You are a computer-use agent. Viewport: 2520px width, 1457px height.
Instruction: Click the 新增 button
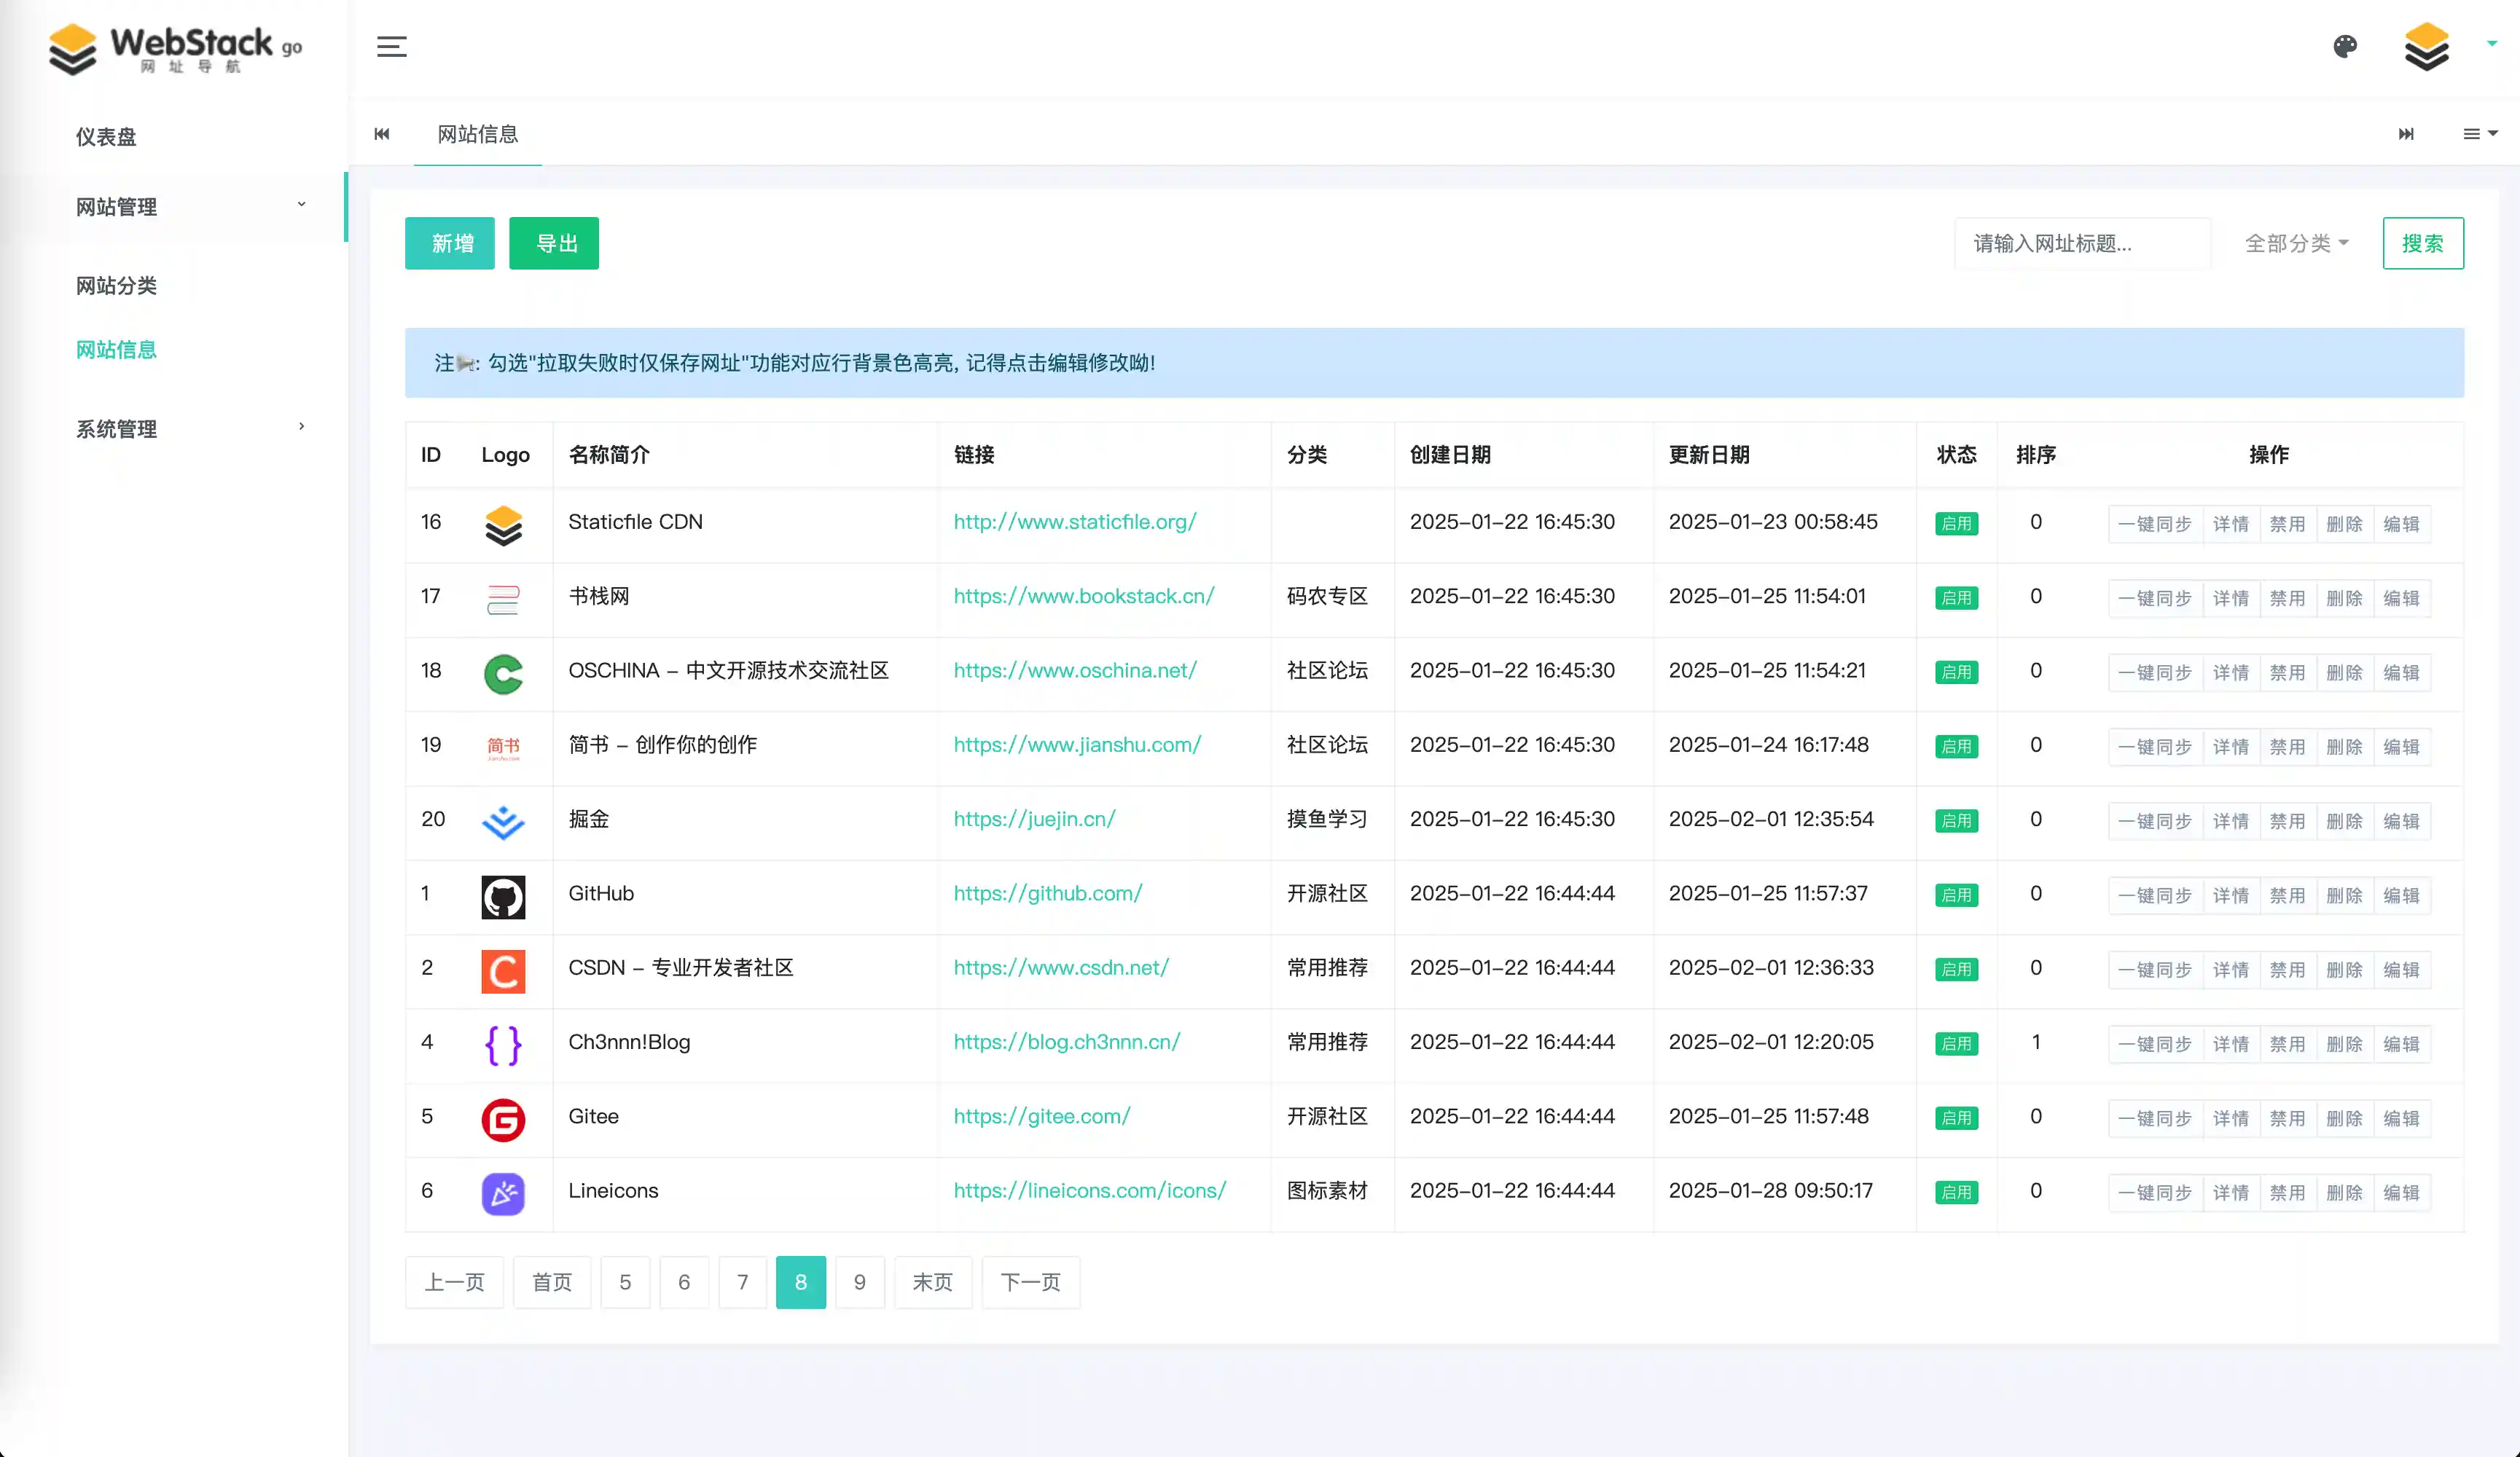click(450, 243)
